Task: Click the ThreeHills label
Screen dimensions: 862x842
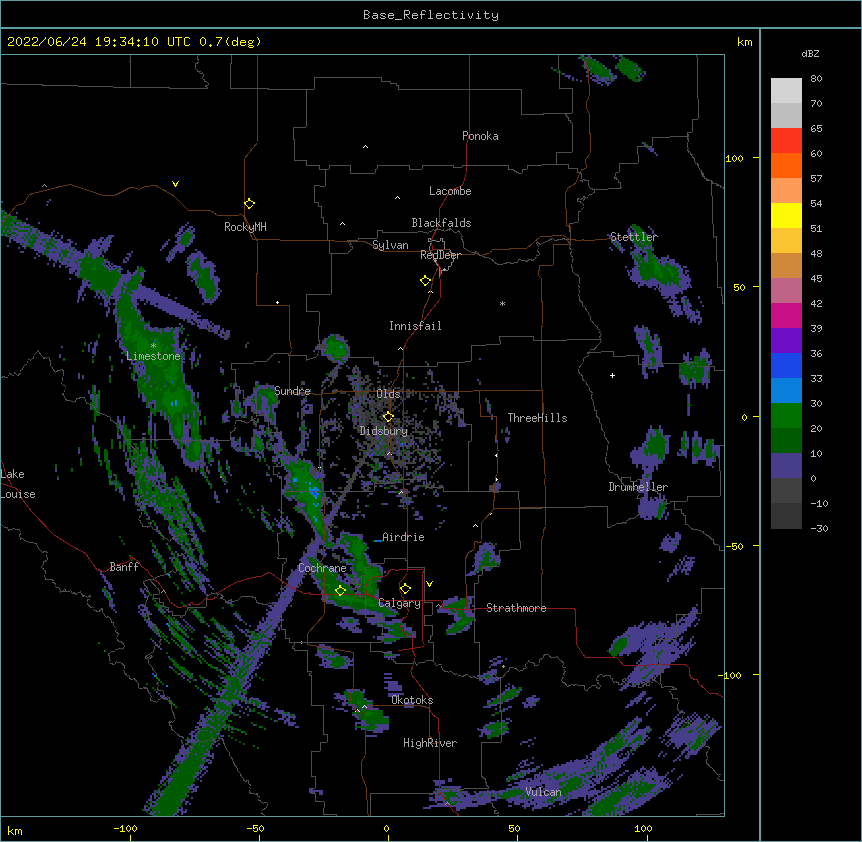Action: pos(537,418)
